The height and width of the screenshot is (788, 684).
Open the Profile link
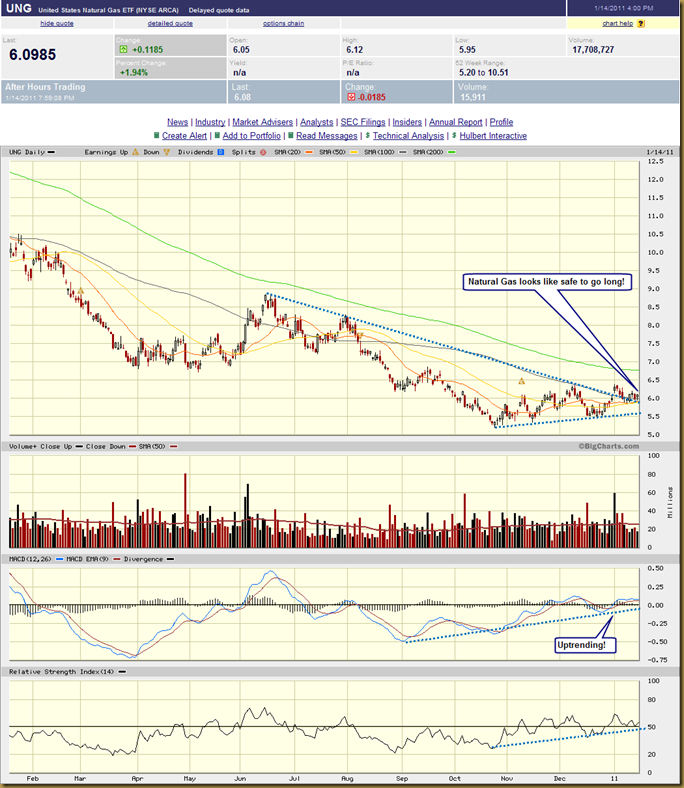pyautogui.click(x=502, y=122)
